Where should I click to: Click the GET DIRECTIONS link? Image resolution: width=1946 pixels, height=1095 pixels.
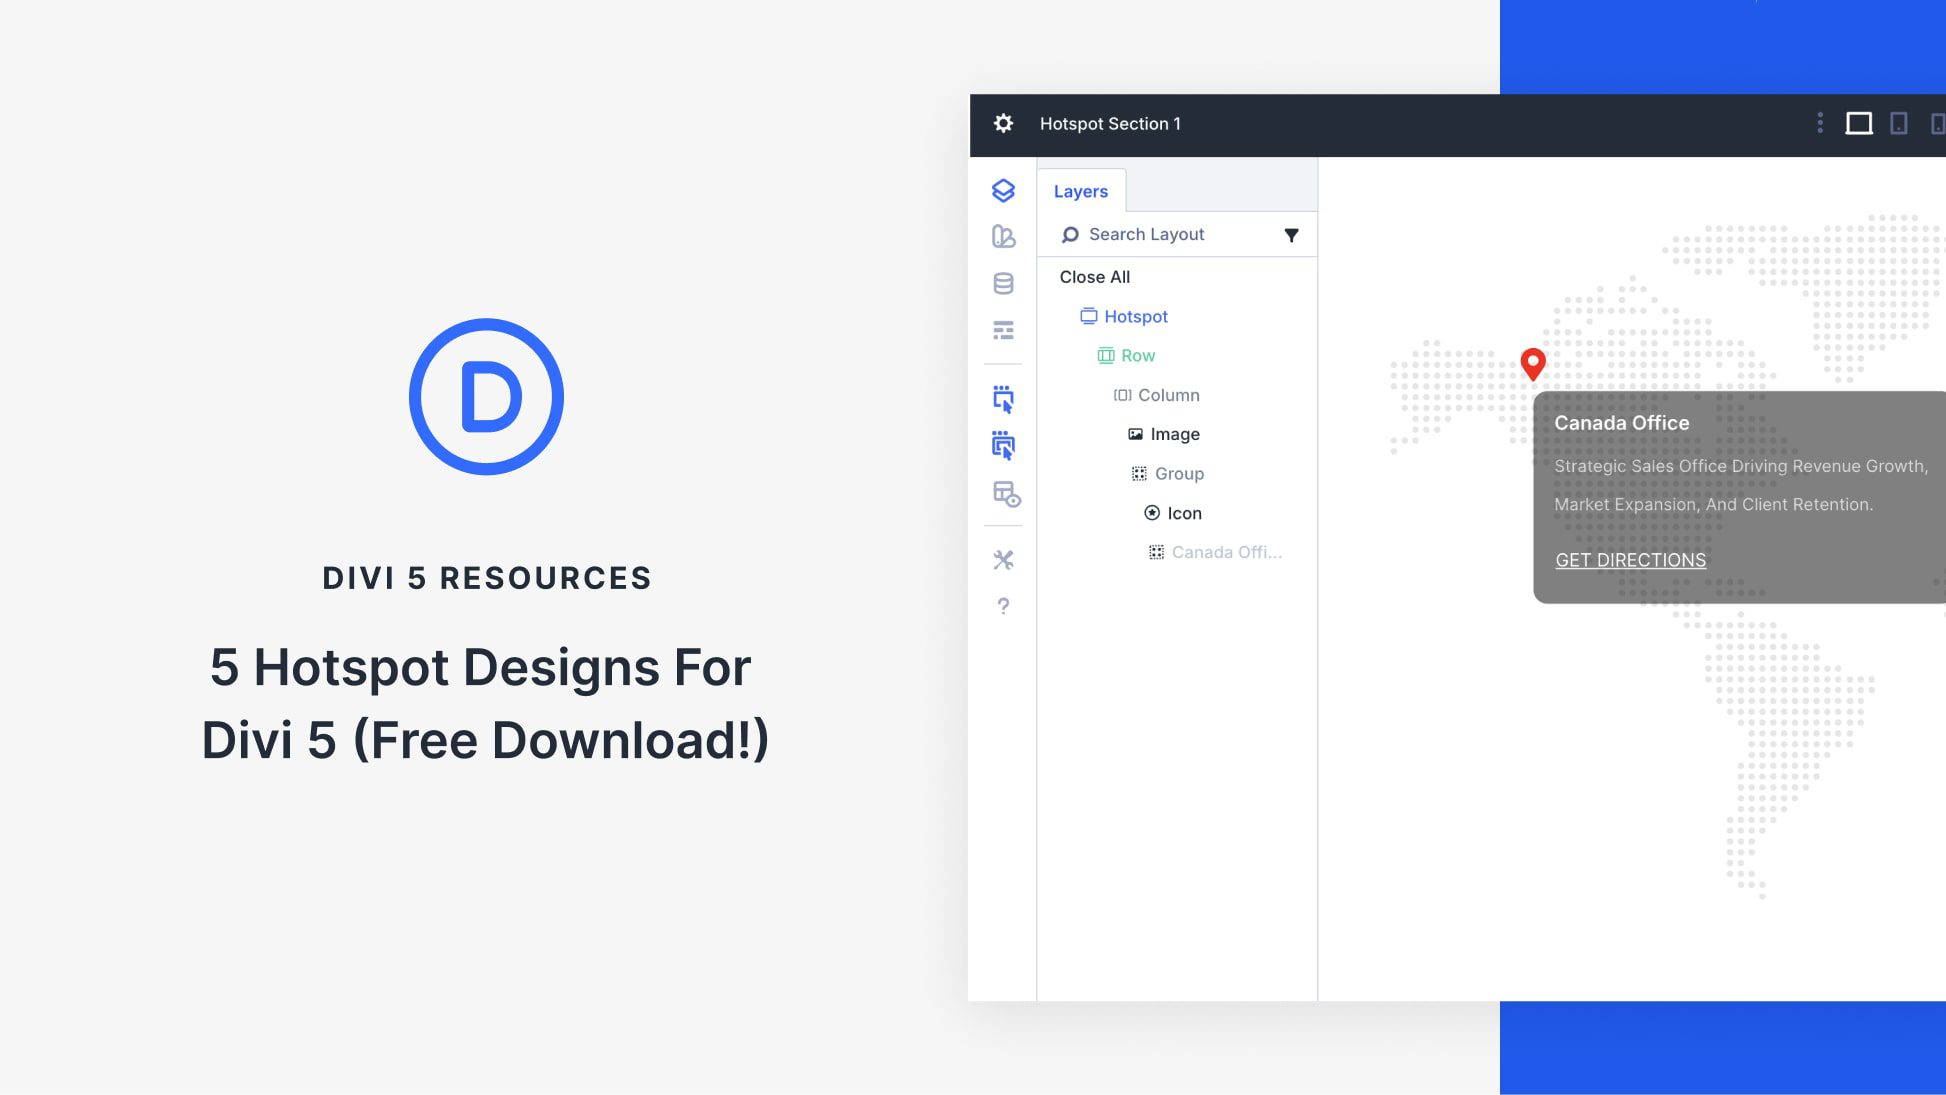coord(1630,560)
